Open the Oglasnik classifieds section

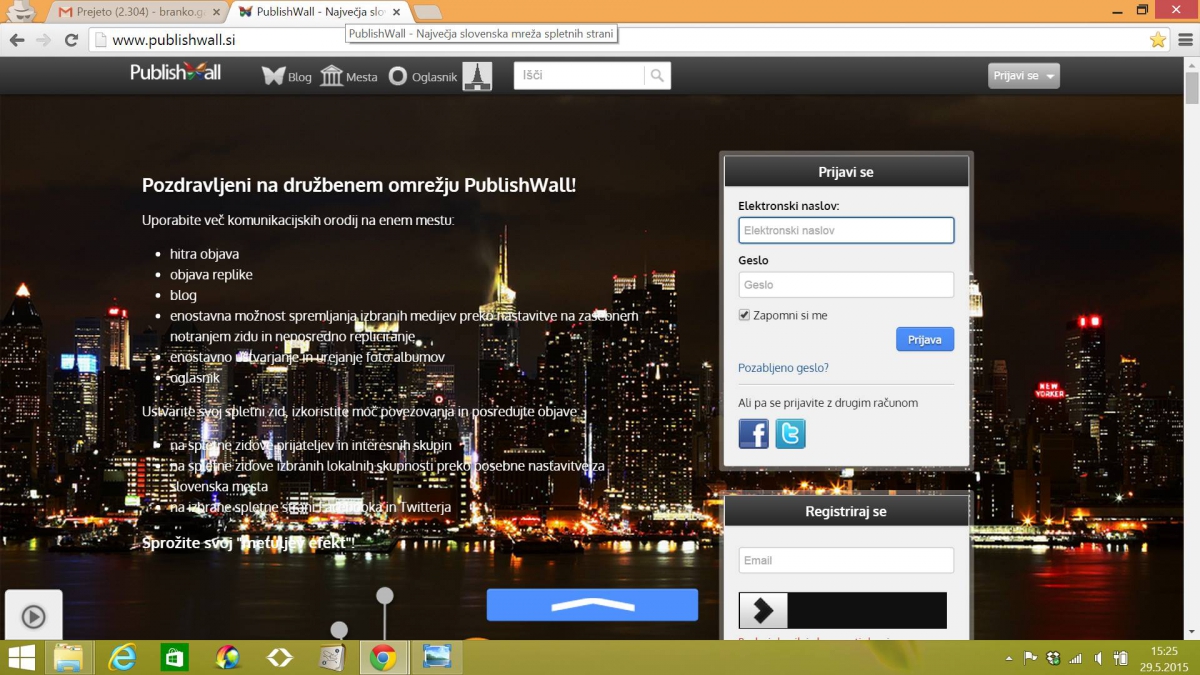(x=423, y=76)
